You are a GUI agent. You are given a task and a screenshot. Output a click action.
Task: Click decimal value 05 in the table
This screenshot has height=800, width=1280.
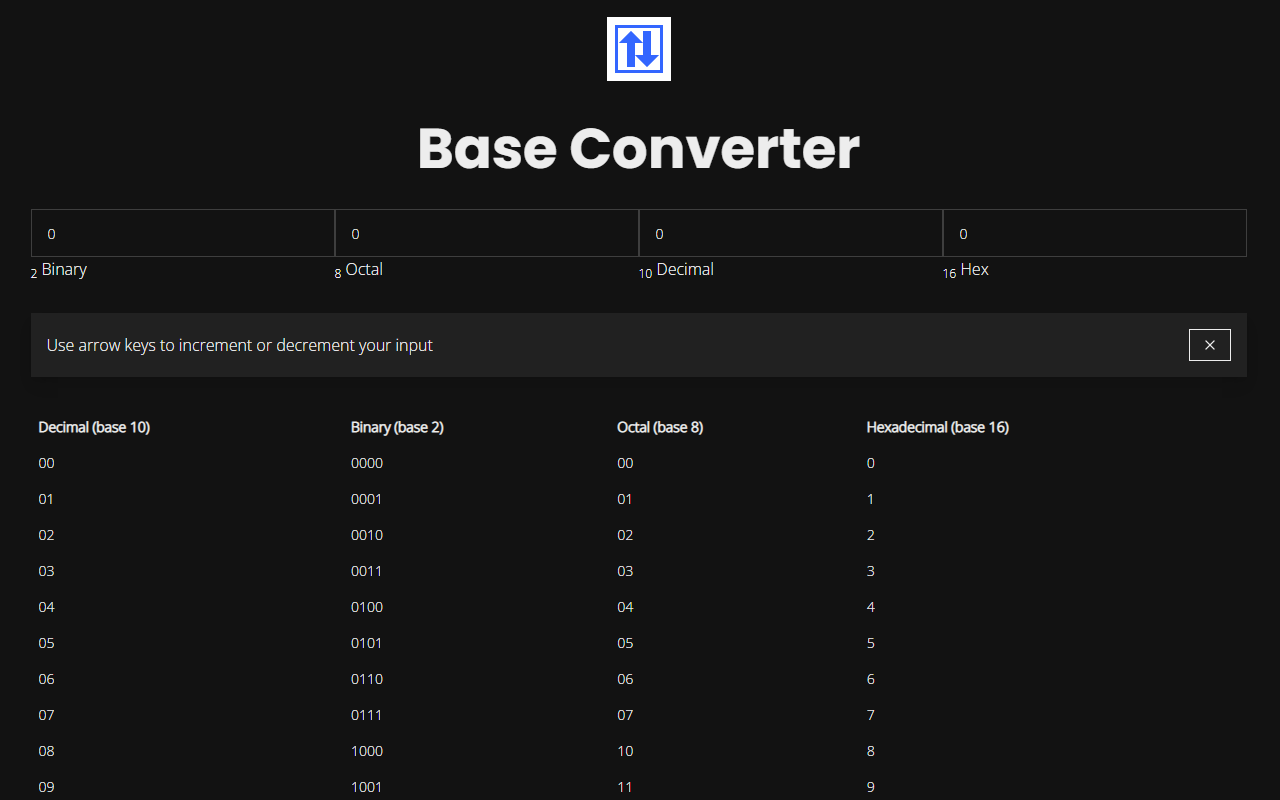(x=47, y=643)
